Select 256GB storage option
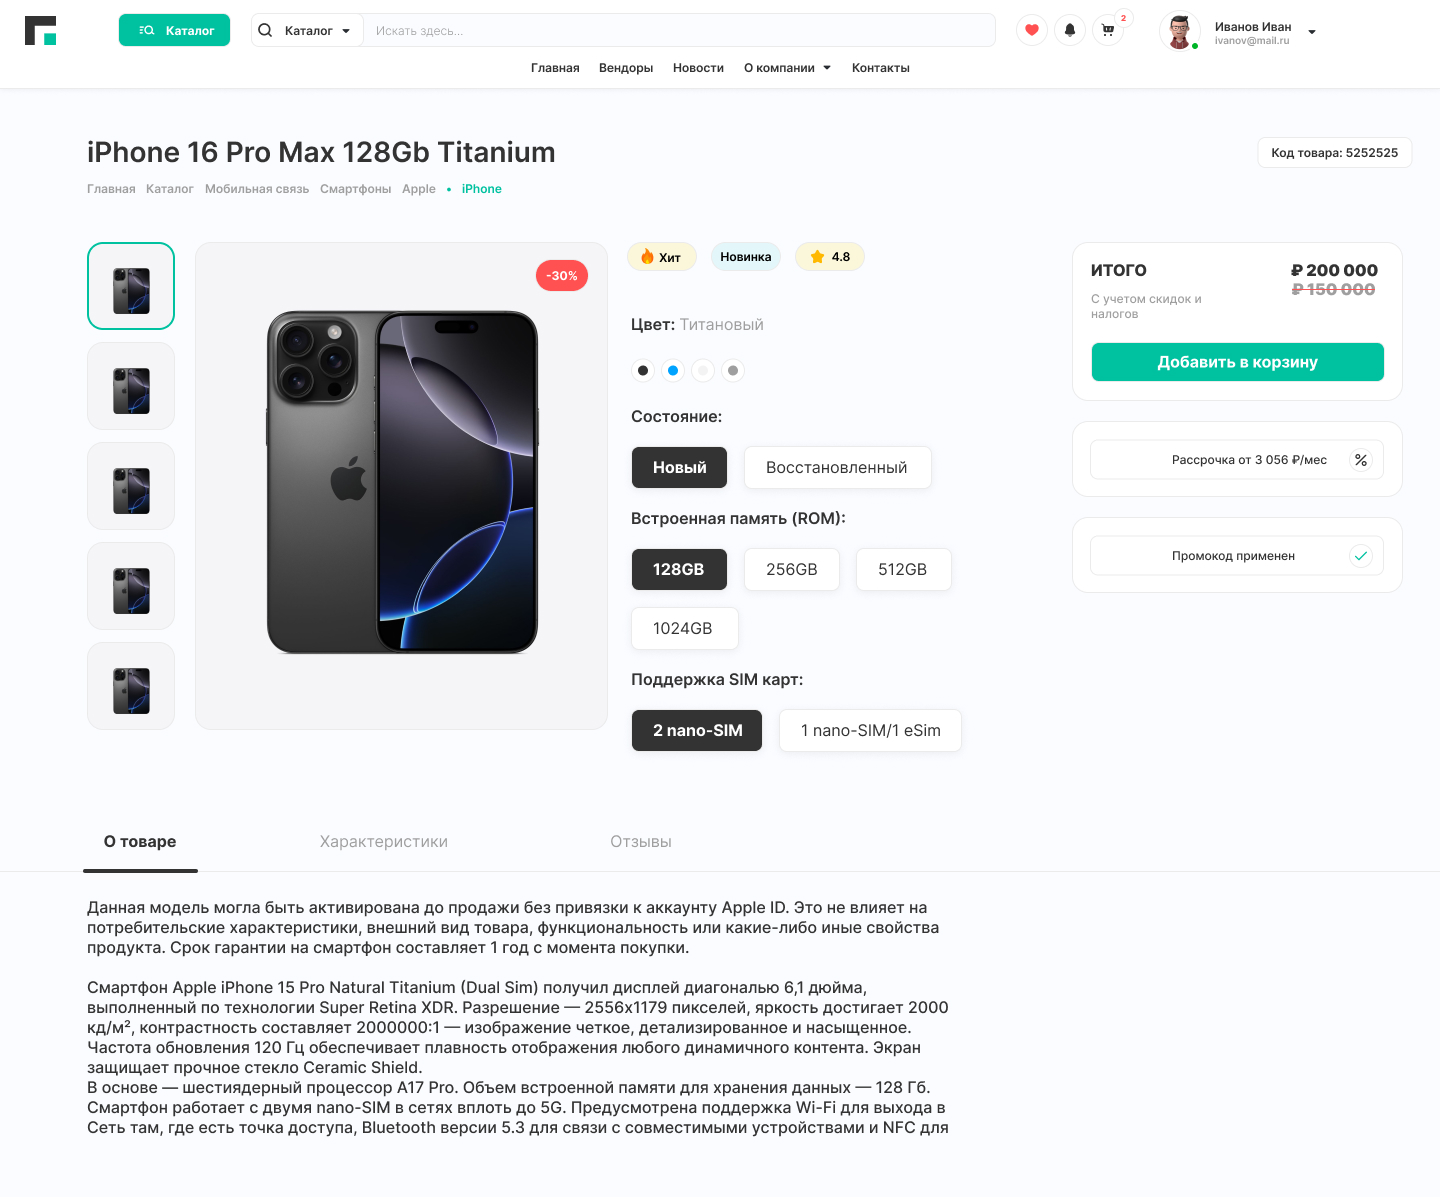This screenshot has height=1197, width=1440. point(791,569)
